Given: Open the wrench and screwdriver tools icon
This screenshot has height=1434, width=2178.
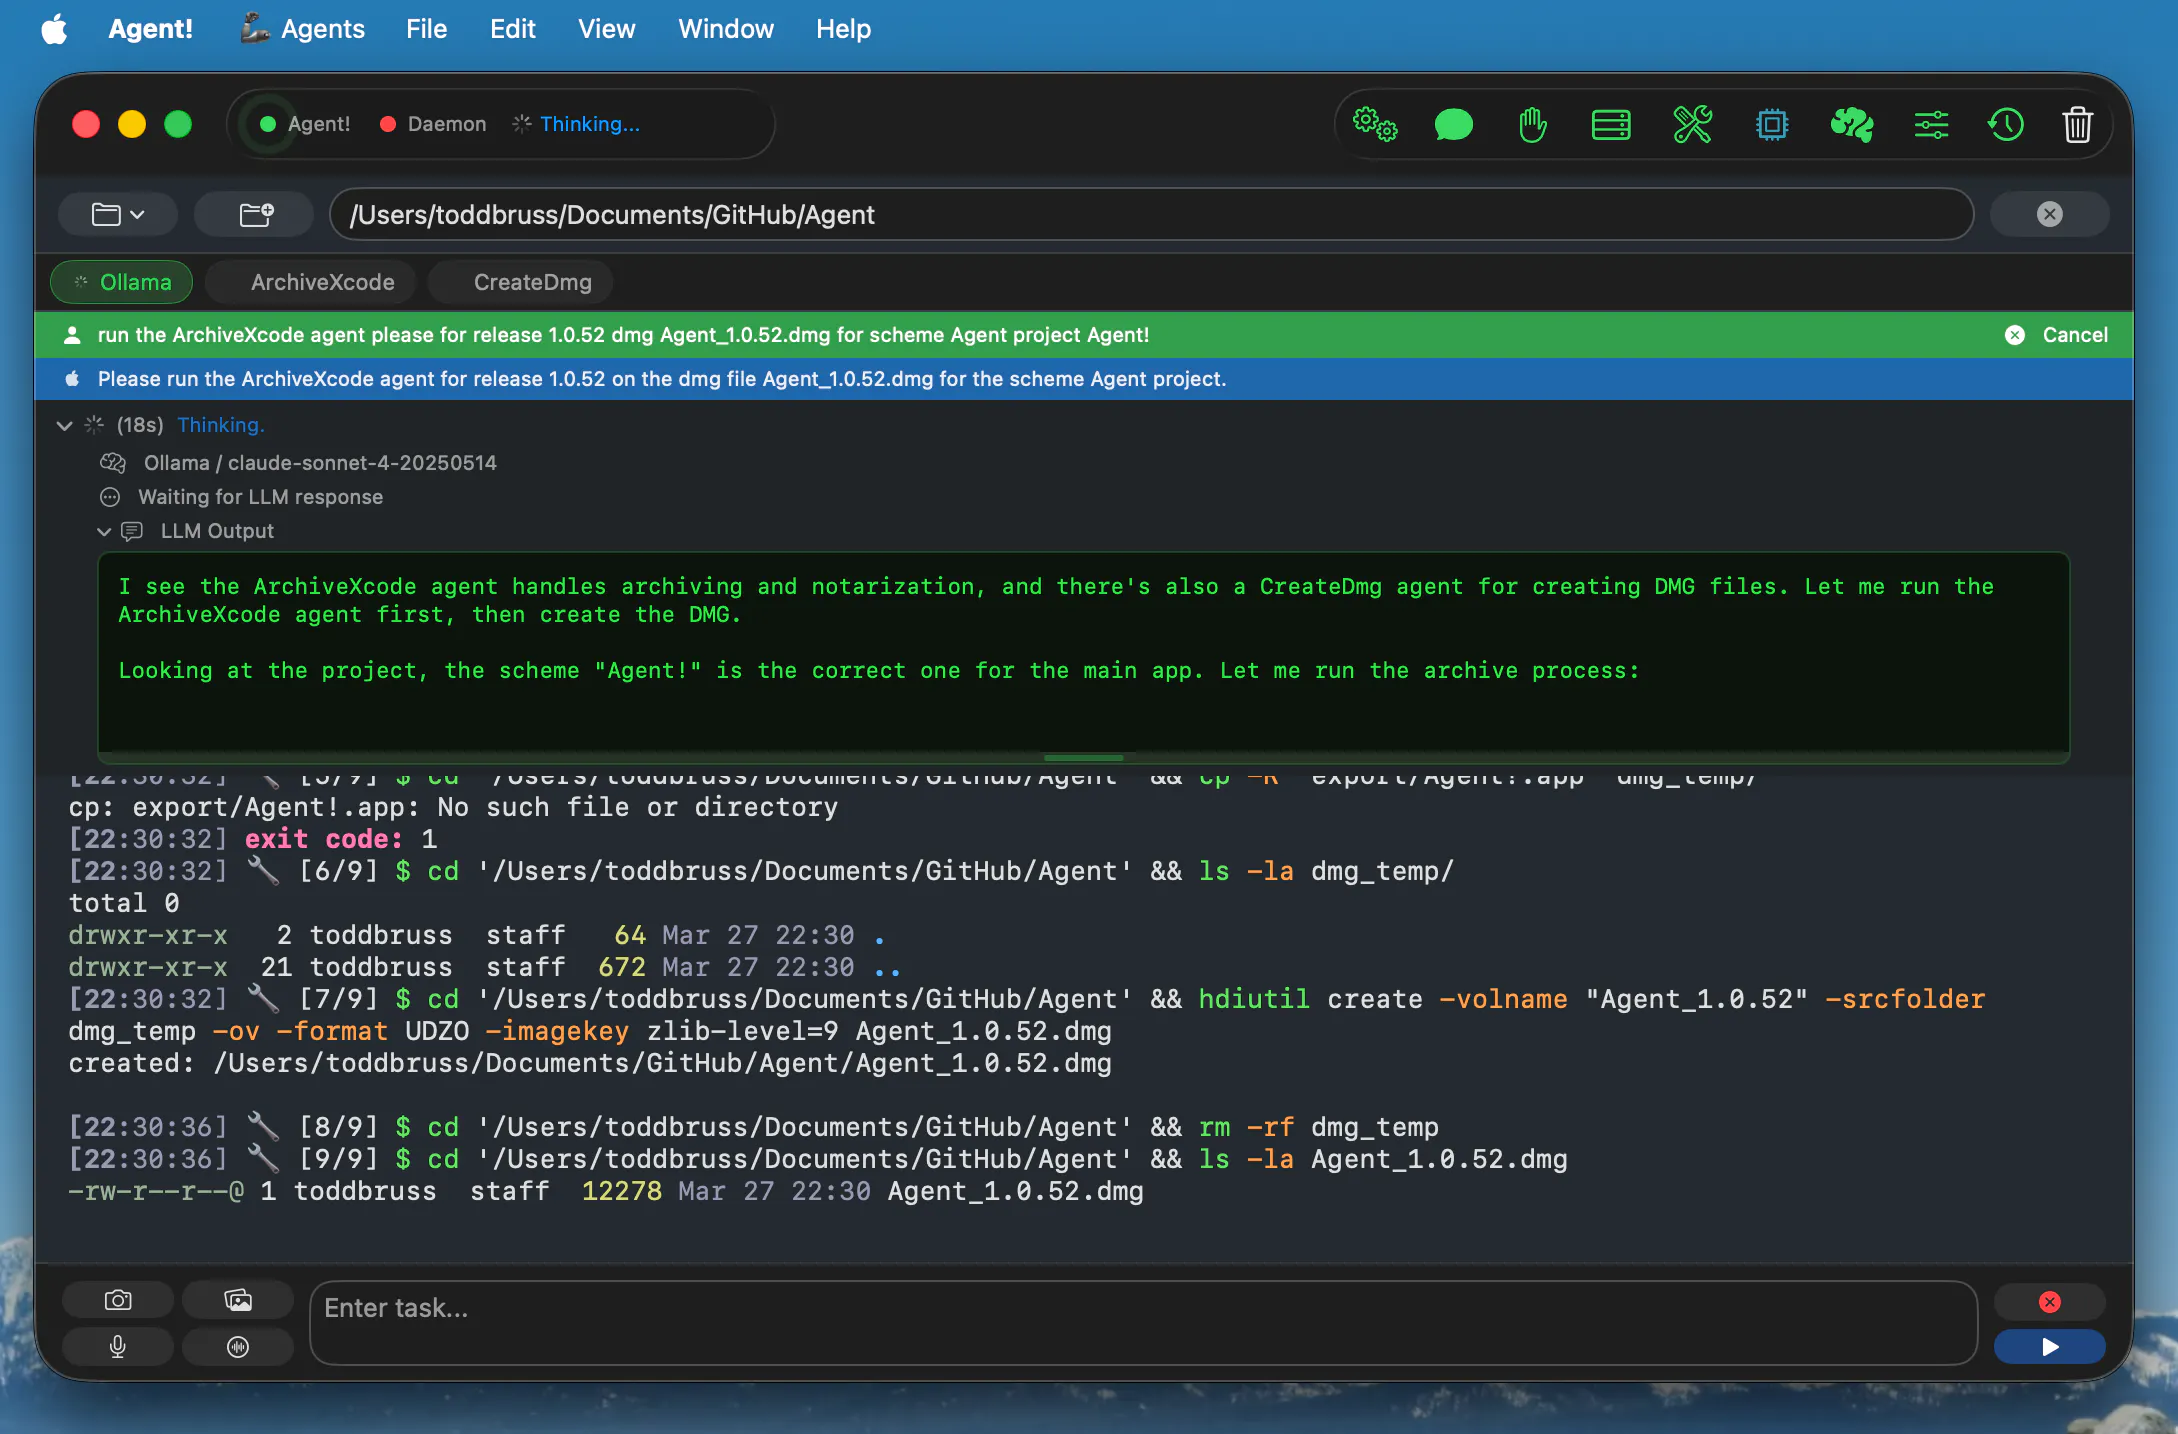Looking at the screenshot, I should (x=1692, y=125).
